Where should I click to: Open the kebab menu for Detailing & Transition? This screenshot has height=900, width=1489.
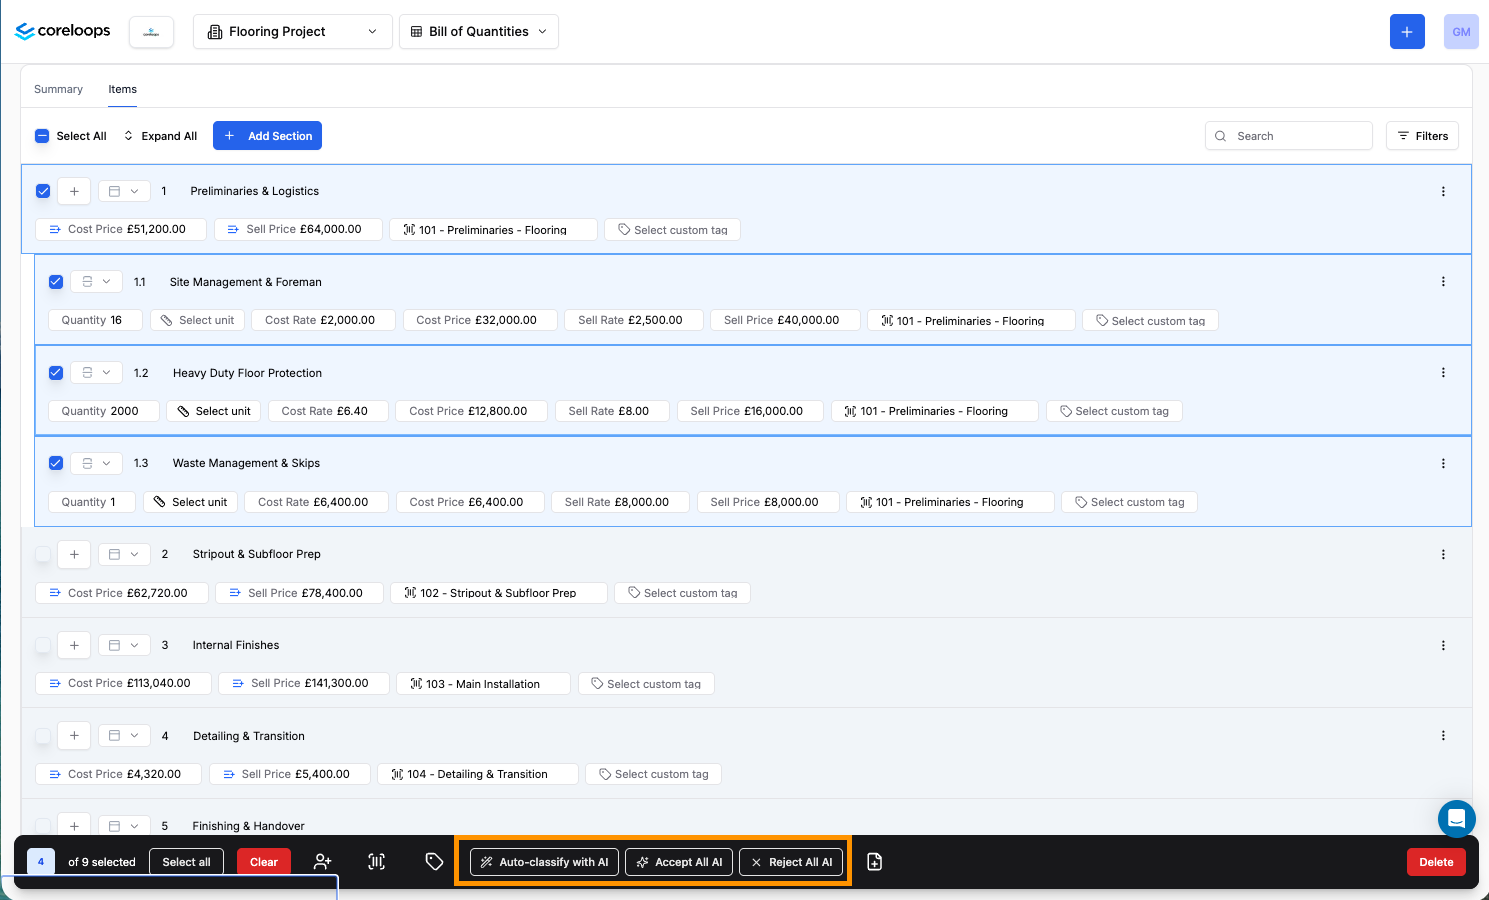point(1443,736)
